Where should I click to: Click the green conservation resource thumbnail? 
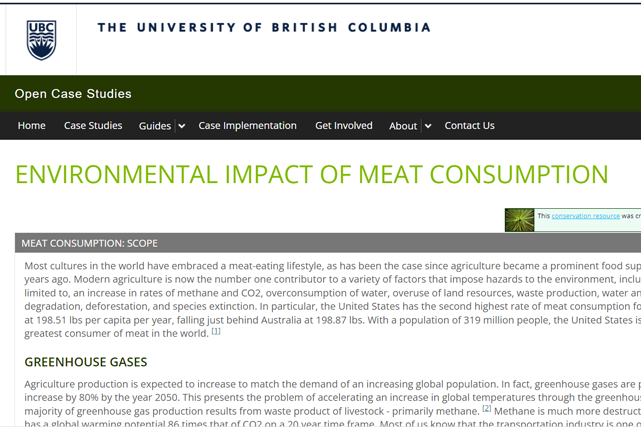tap(520, 220)
